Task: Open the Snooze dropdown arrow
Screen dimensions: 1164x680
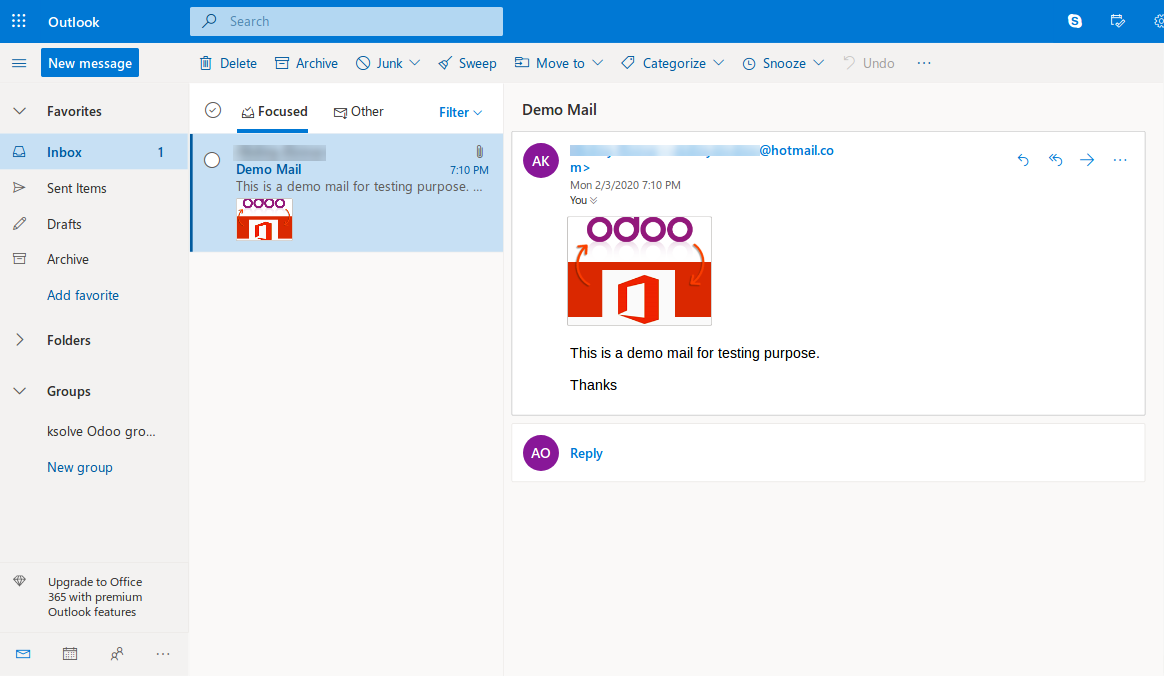Action: (819, 63)
